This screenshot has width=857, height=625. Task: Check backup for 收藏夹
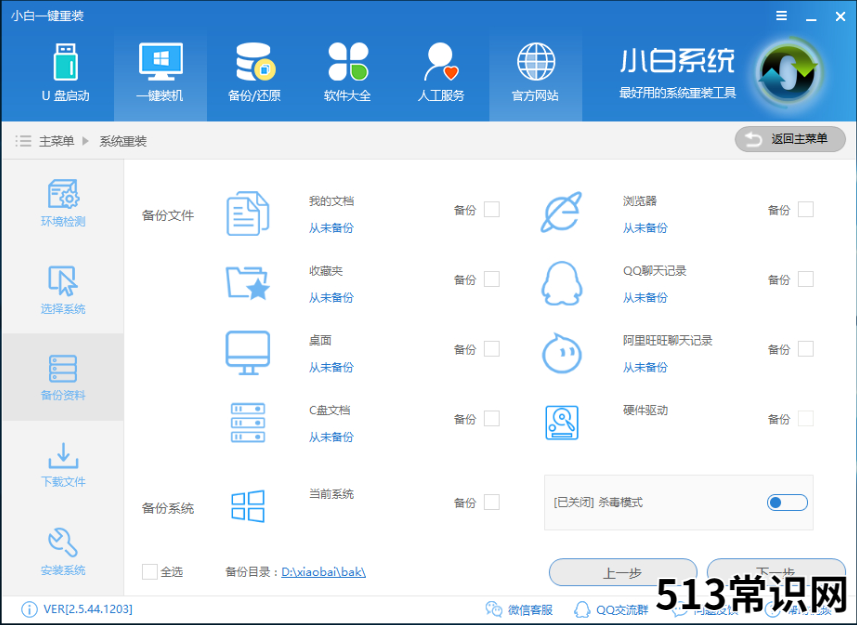pos(492,279)
